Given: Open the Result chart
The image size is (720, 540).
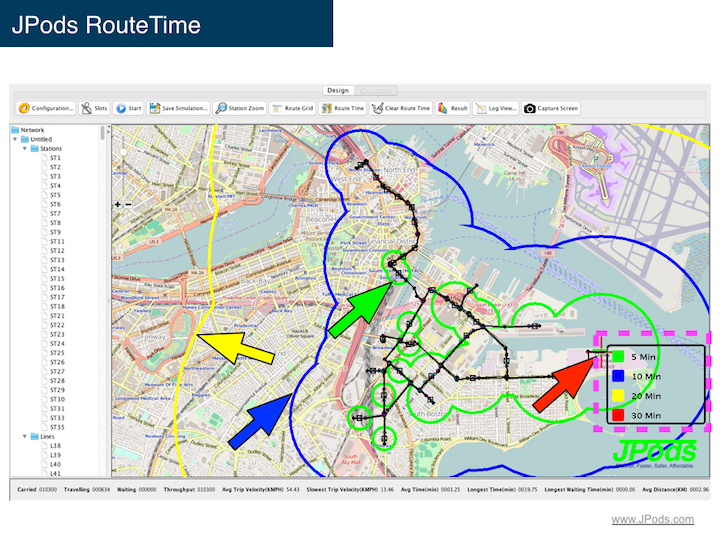Looking at the screenshot, I should (x=453, y=108).
